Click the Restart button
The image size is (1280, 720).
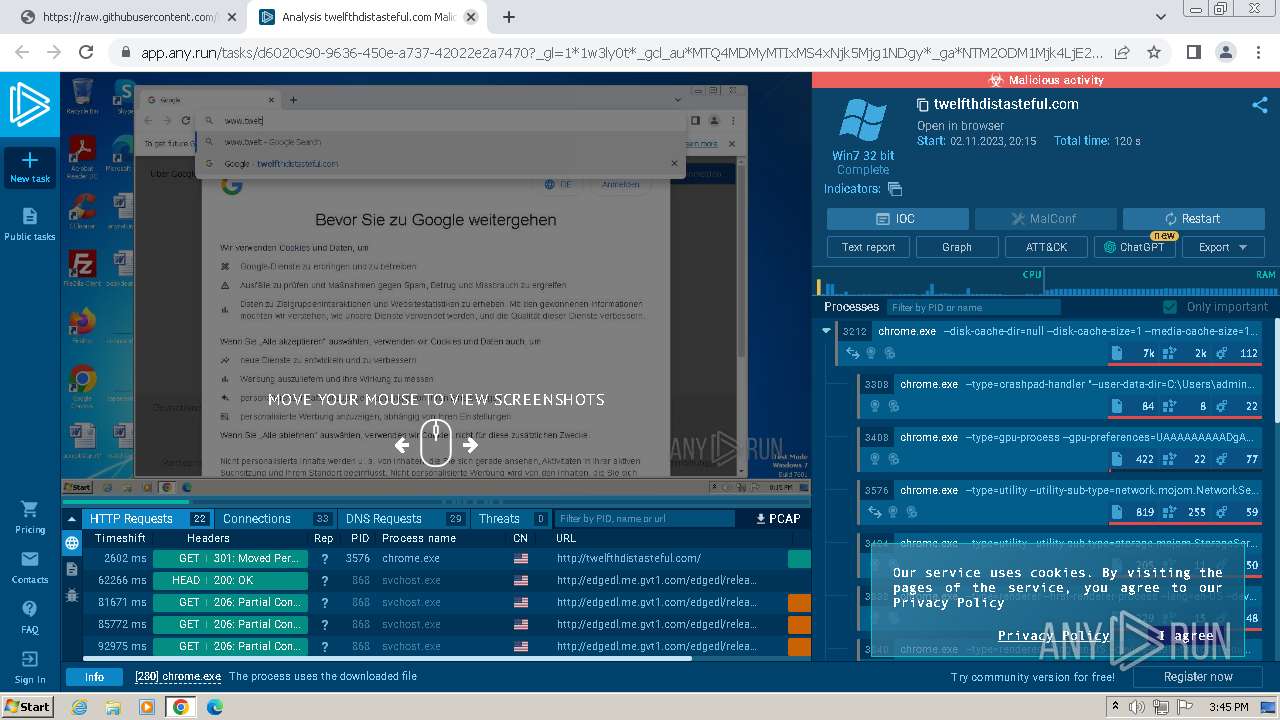click(1193, 219)
